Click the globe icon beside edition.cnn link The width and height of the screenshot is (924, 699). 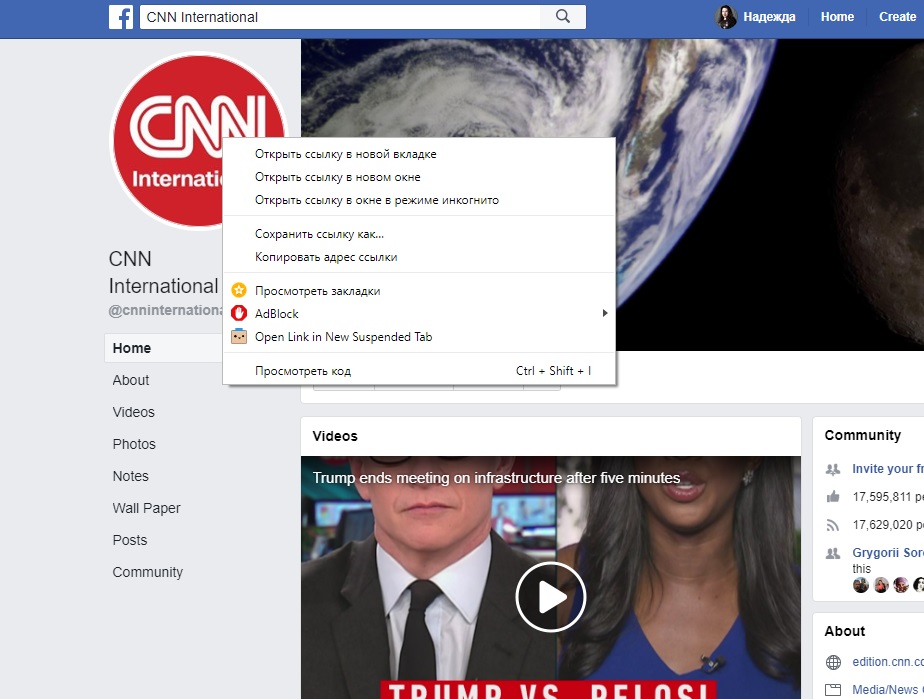[833, 662]
